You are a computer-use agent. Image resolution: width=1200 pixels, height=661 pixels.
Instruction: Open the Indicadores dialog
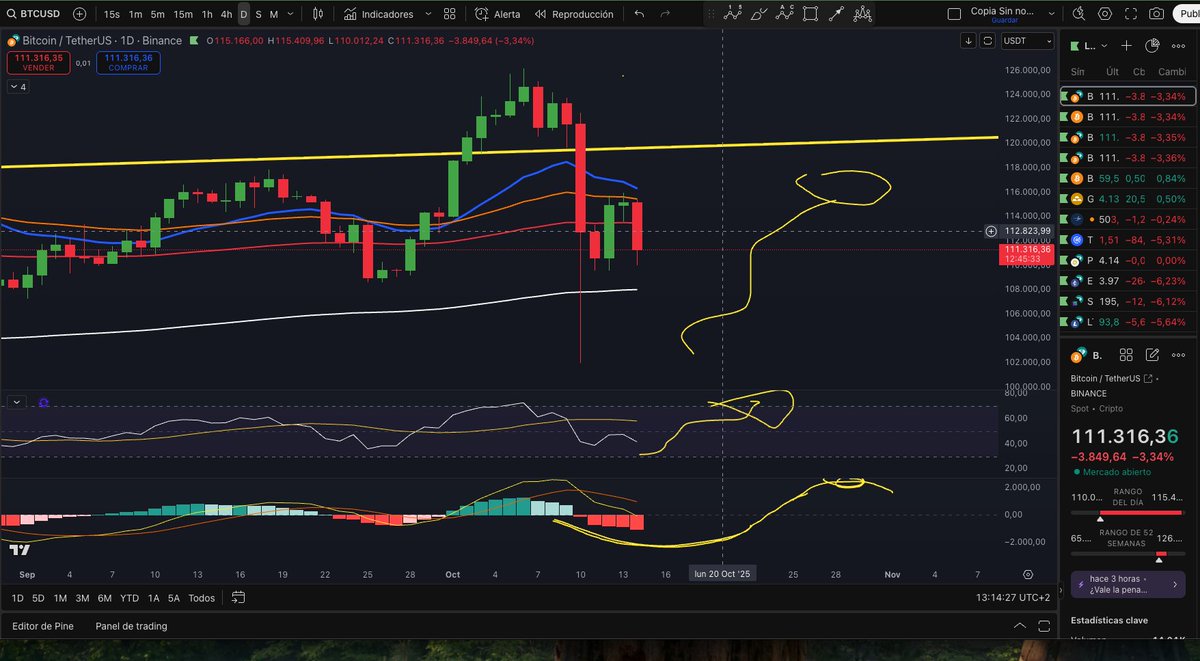click(379, 15)
